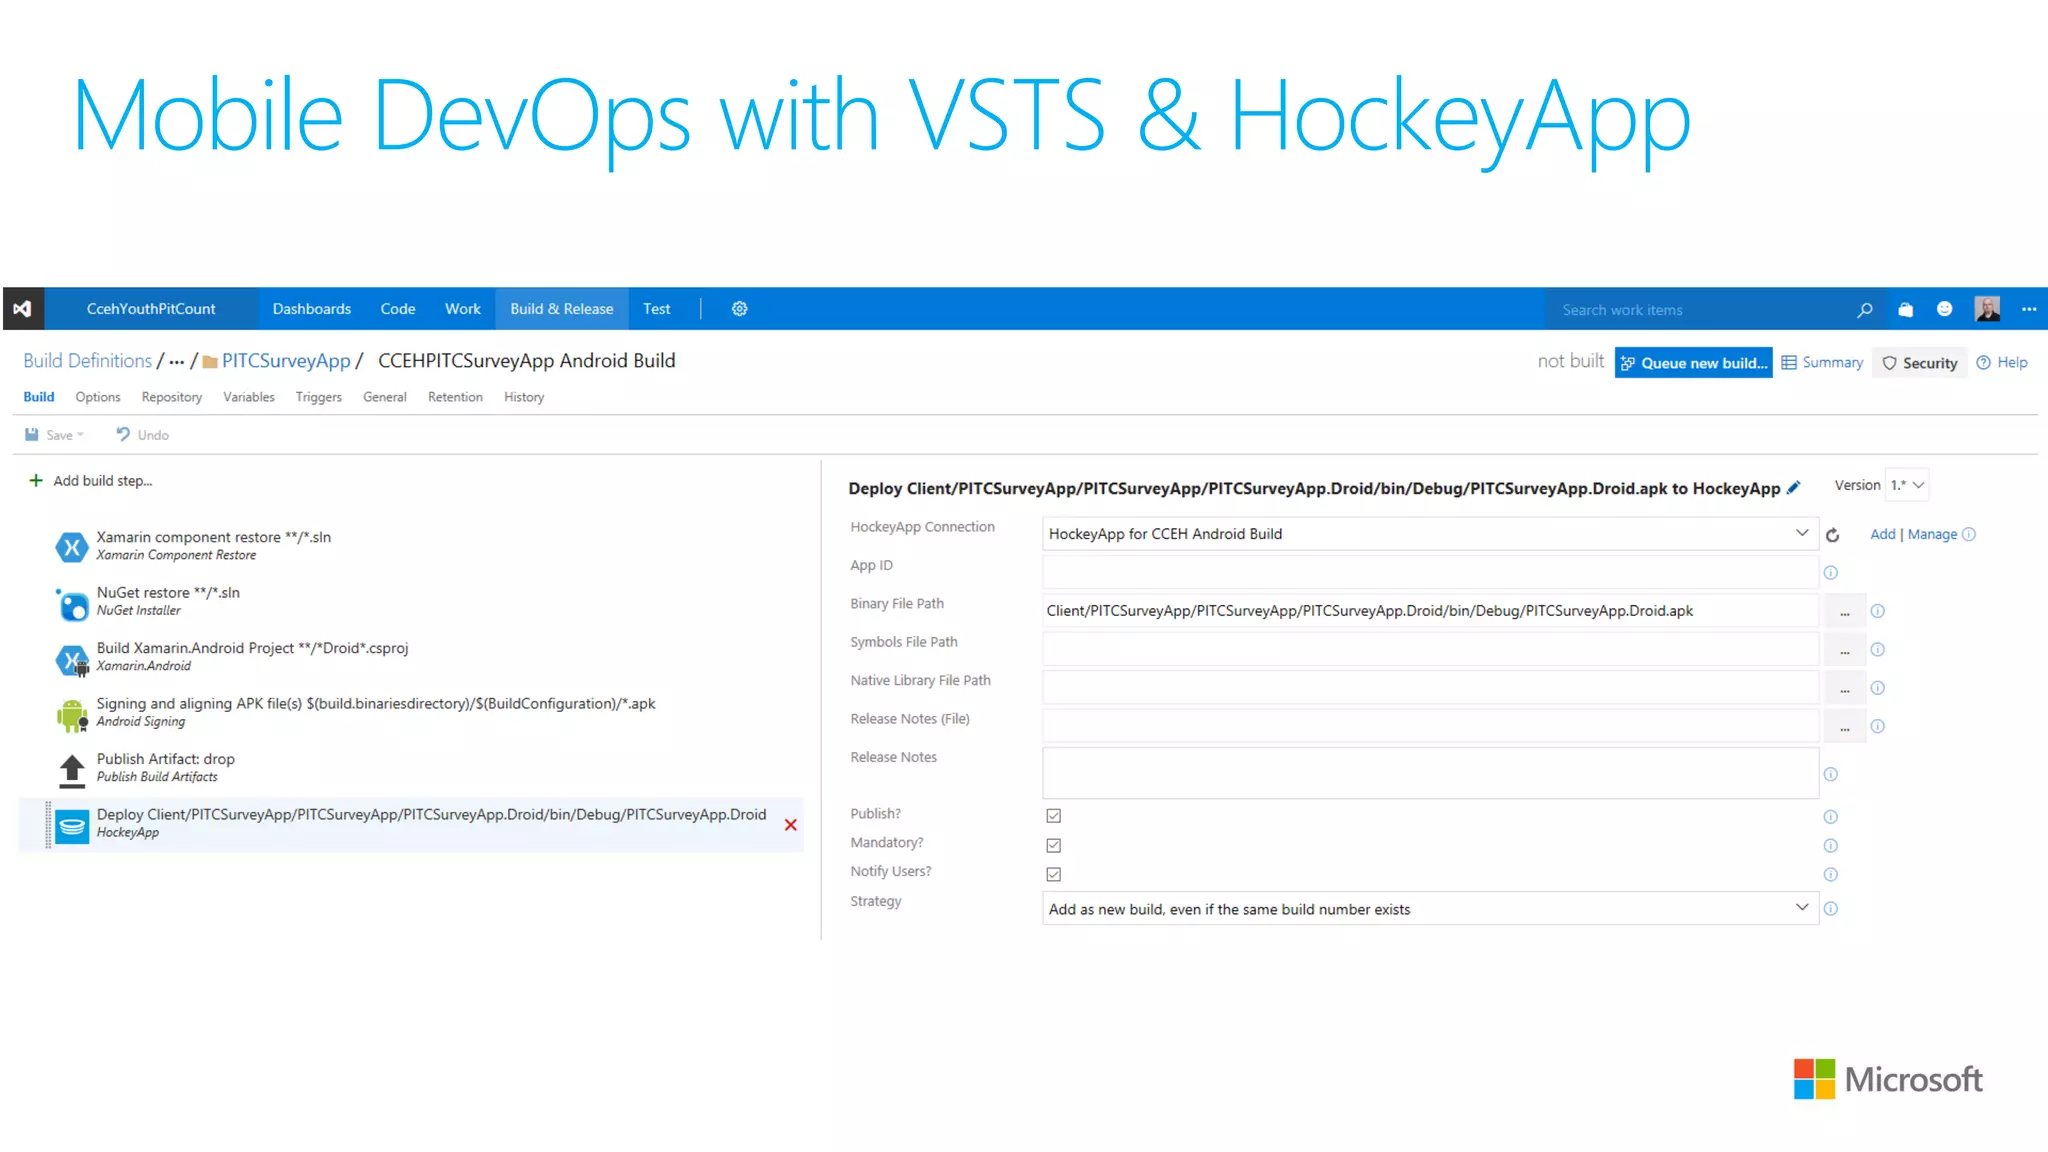
Task: Browse for Release Notes file ellipsis button
Action: (x=1845, y=726)
